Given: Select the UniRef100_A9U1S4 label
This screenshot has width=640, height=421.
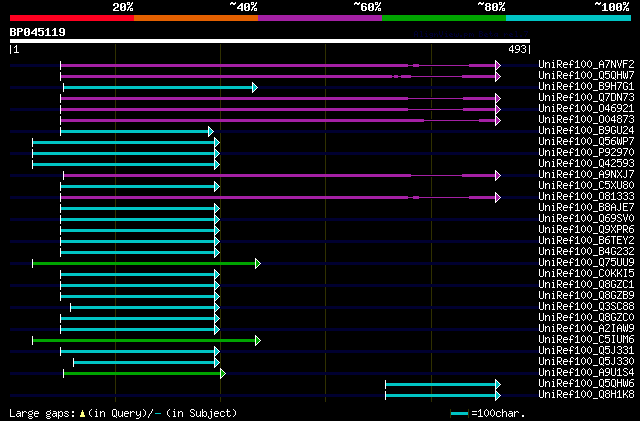Looking at the screenshot, I should 586,373.
